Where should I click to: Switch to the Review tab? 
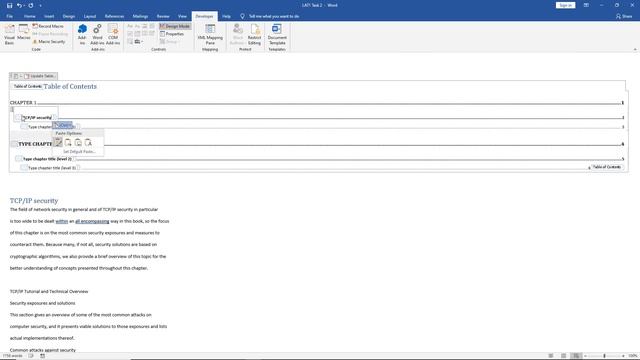[163, 16]
